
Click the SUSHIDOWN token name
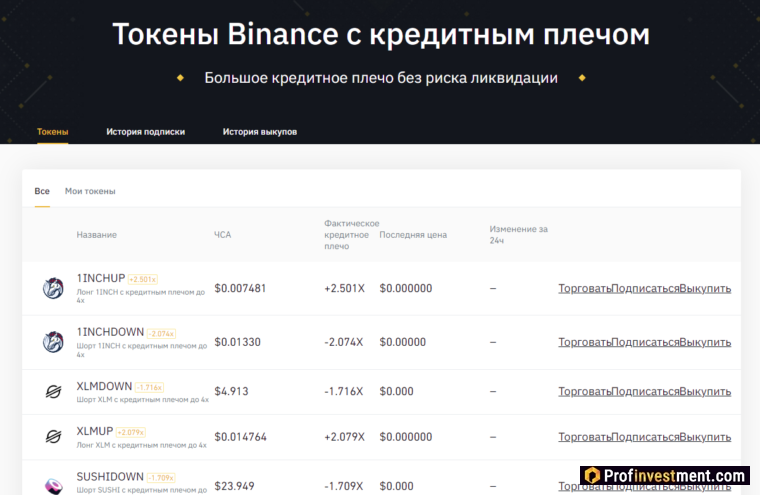110,477
